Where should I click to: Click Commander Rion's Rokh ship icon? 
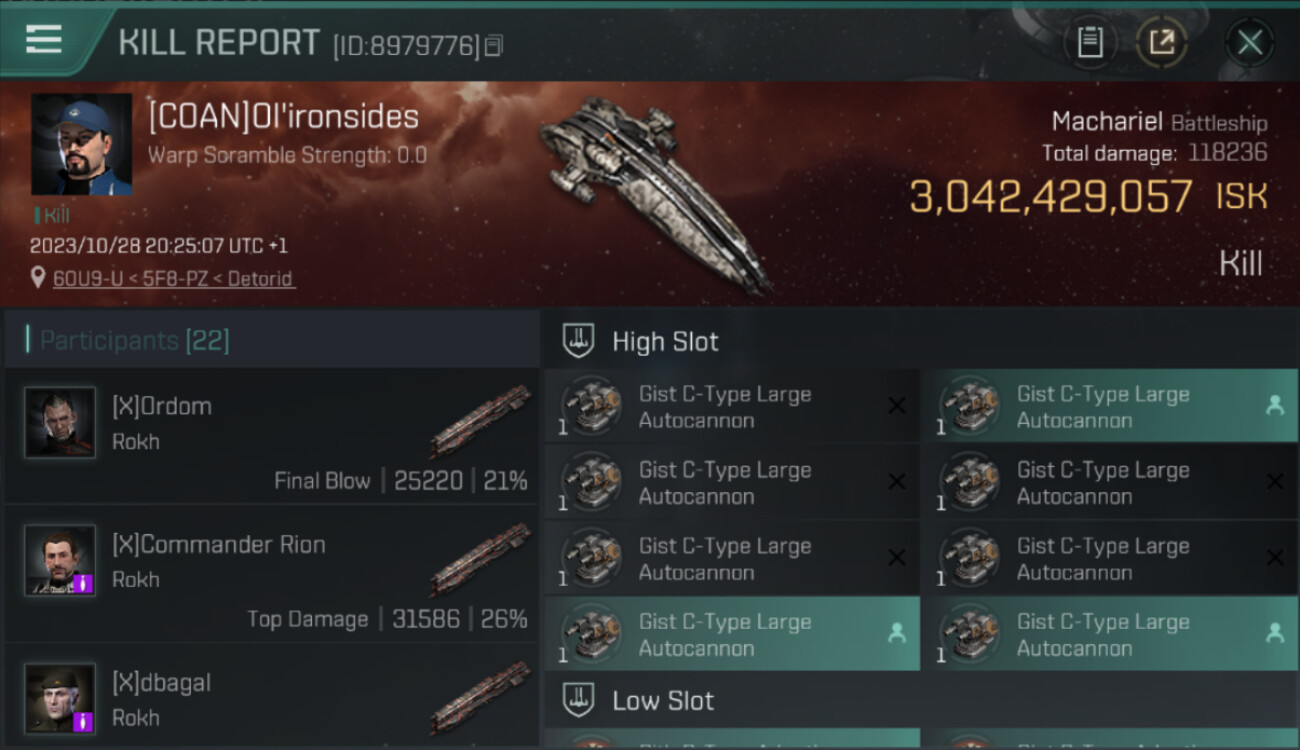480,558
